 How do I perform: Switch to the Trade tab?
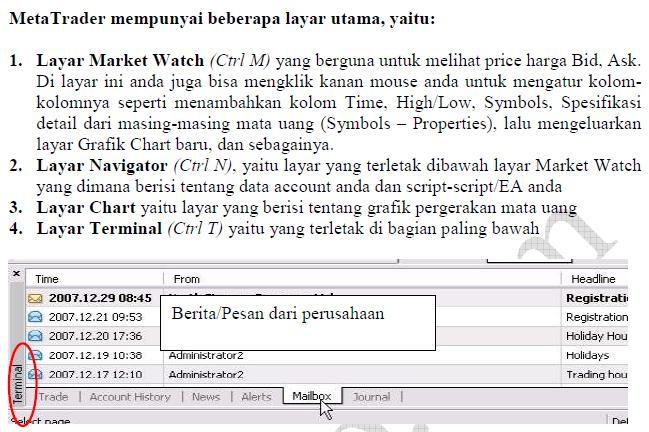click(x=53, y=397)
